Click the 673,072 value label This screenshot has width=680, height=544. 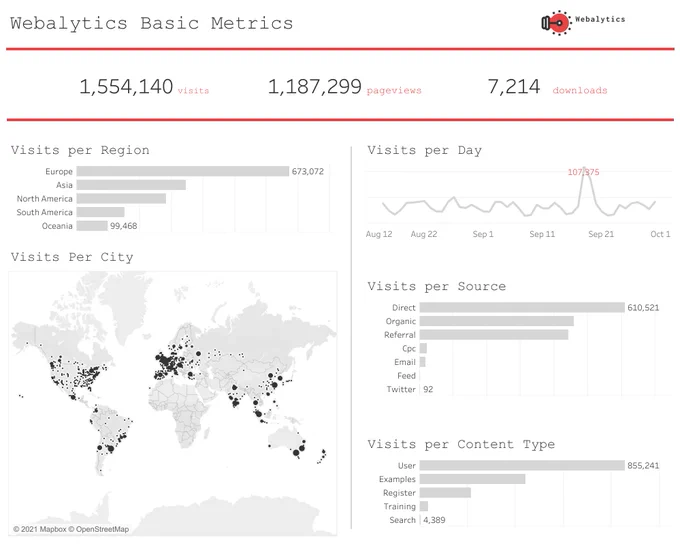307,171
